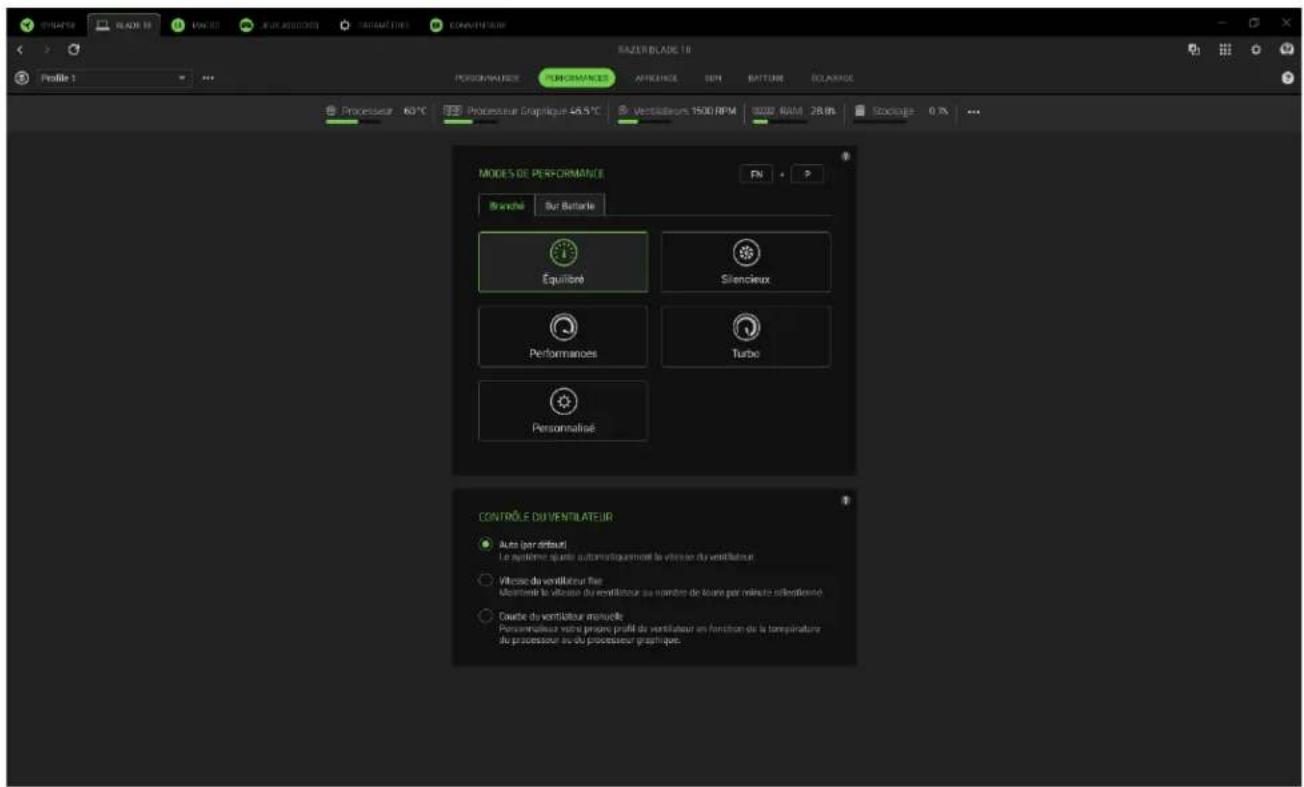Screen dimensions: 1304x787
Task: Click the FN key box
Action: point(756,173)
